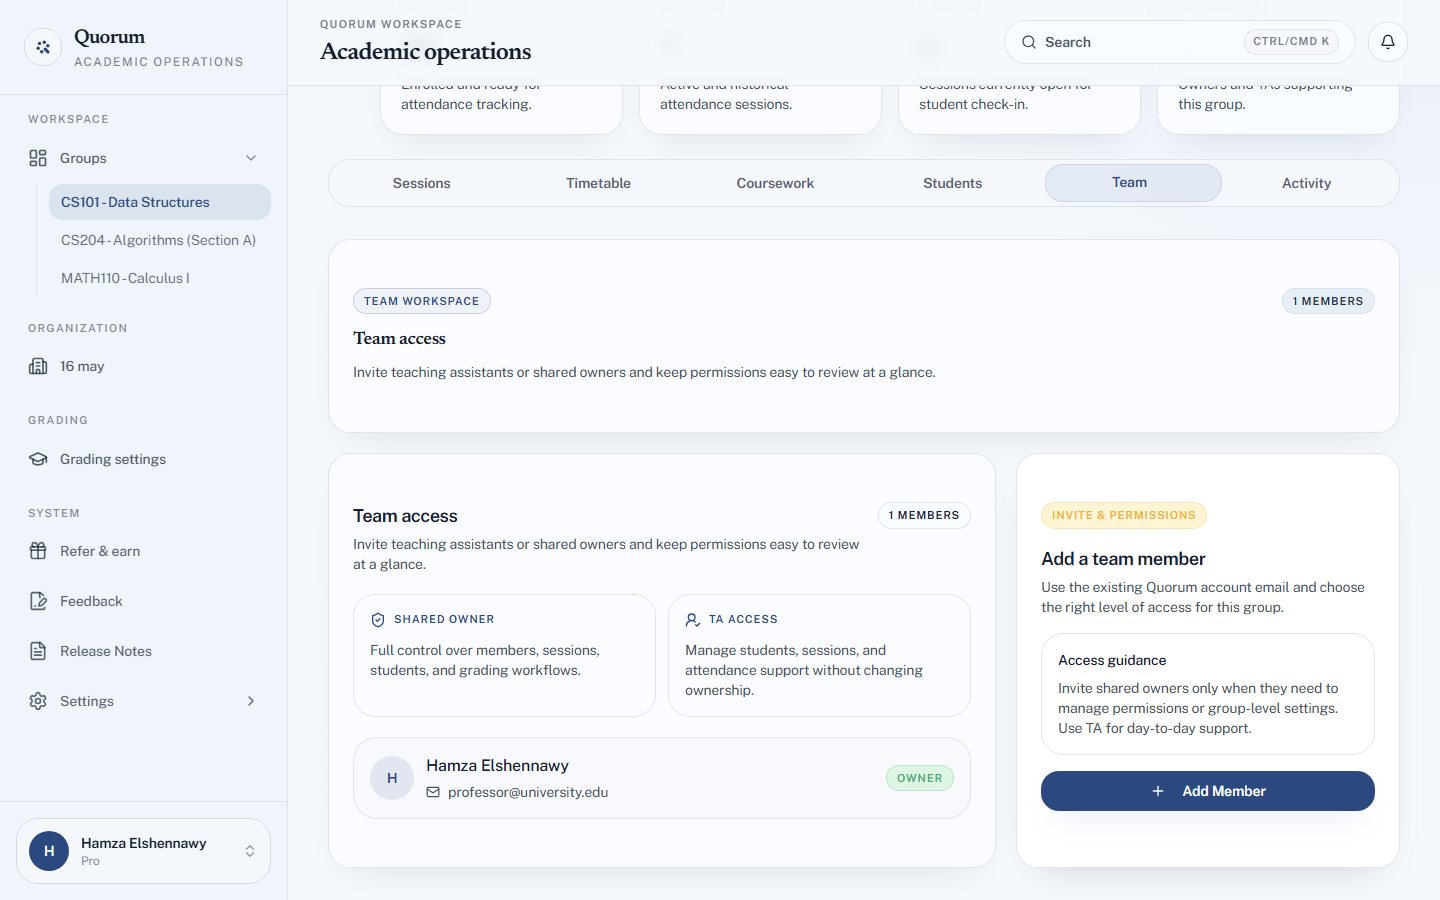Select CS204 - Algorithms (Section A)
This screenshot has width=1440, height=900.
tap(160, 240)
